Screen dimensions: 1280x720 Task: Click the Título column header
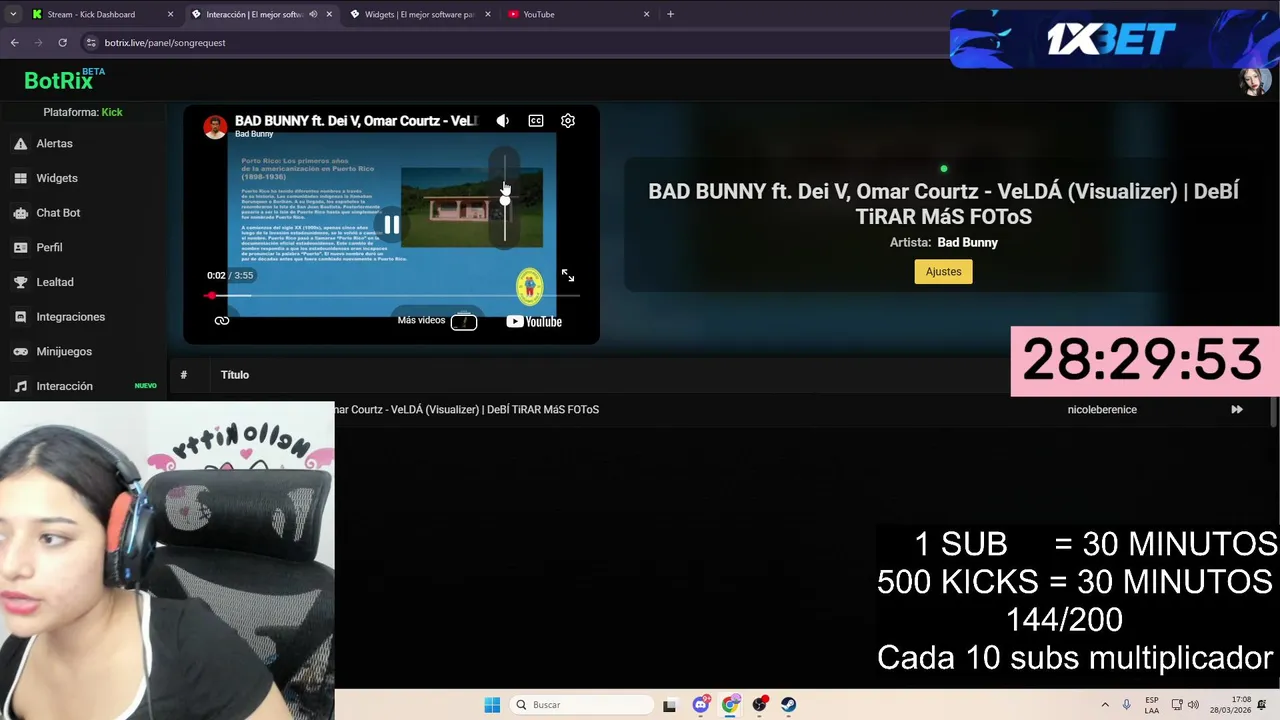pos(235,375)
